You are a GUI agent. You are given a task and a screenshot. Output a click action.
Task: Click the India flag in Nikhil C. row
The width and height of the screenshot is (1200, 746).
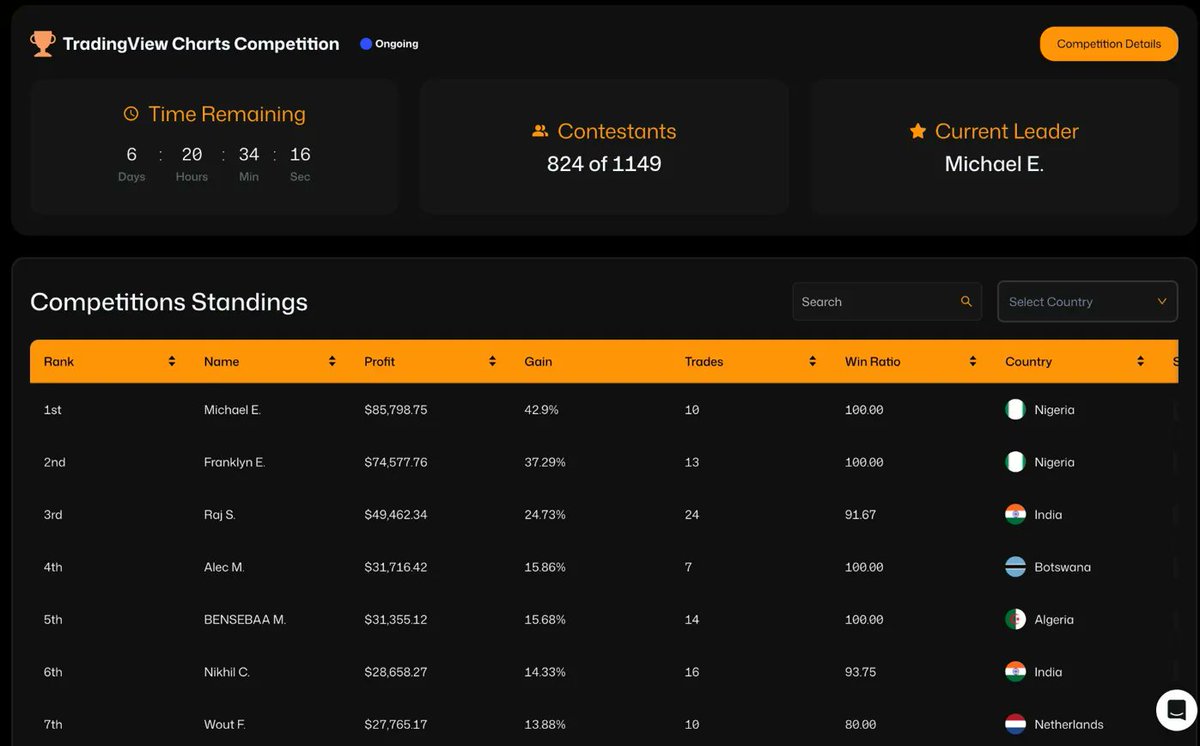(1015, 672)
